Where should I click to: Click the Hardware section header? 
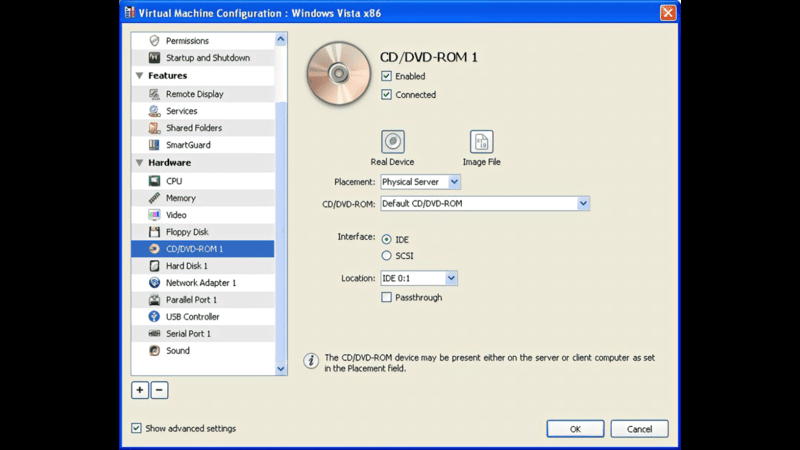pyautogui.click(x=203, y=163)
